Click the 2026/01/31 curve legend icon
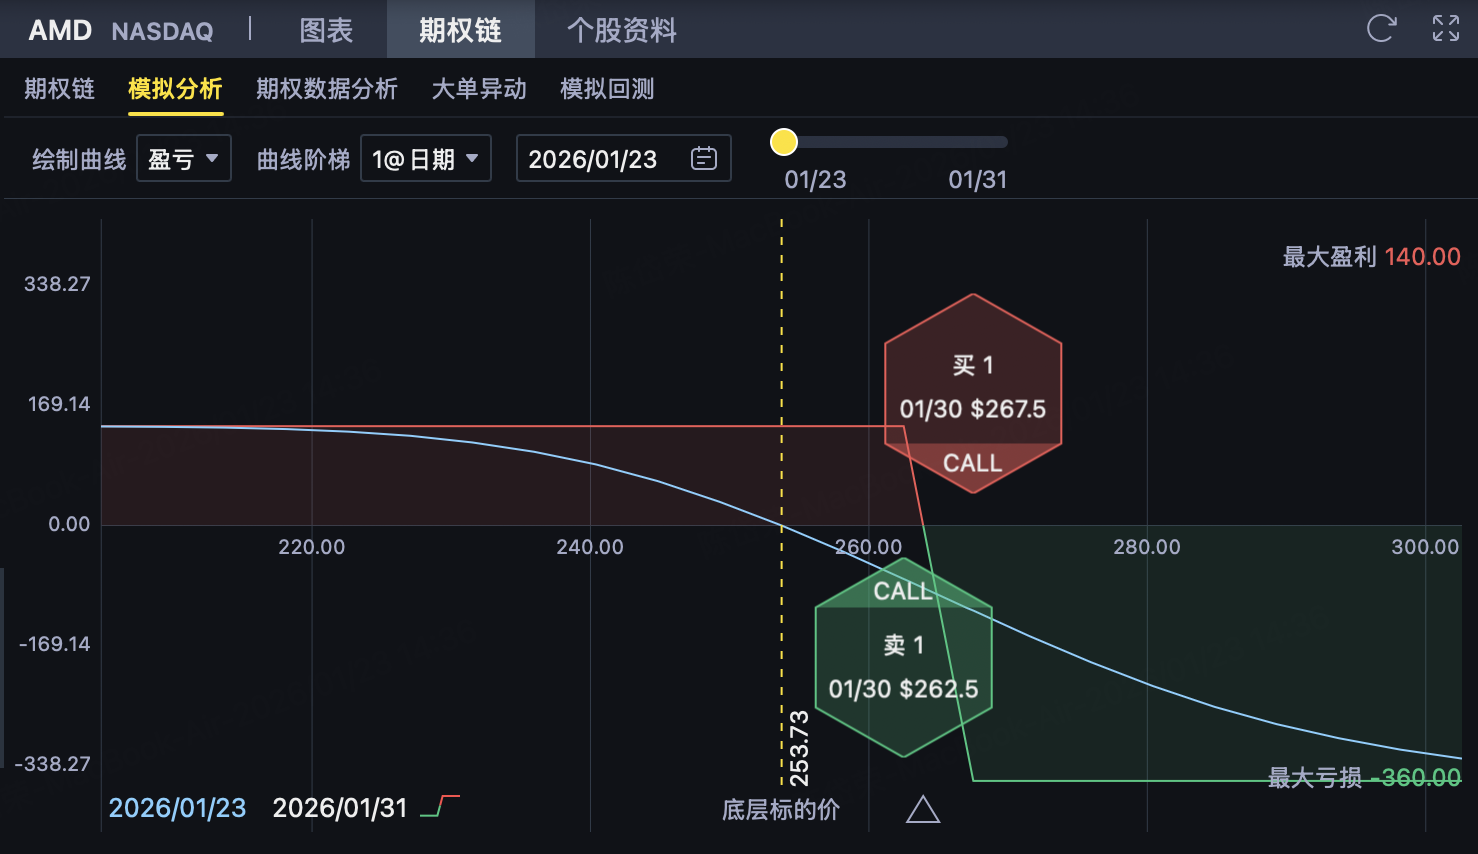 (x=440, y=806)
